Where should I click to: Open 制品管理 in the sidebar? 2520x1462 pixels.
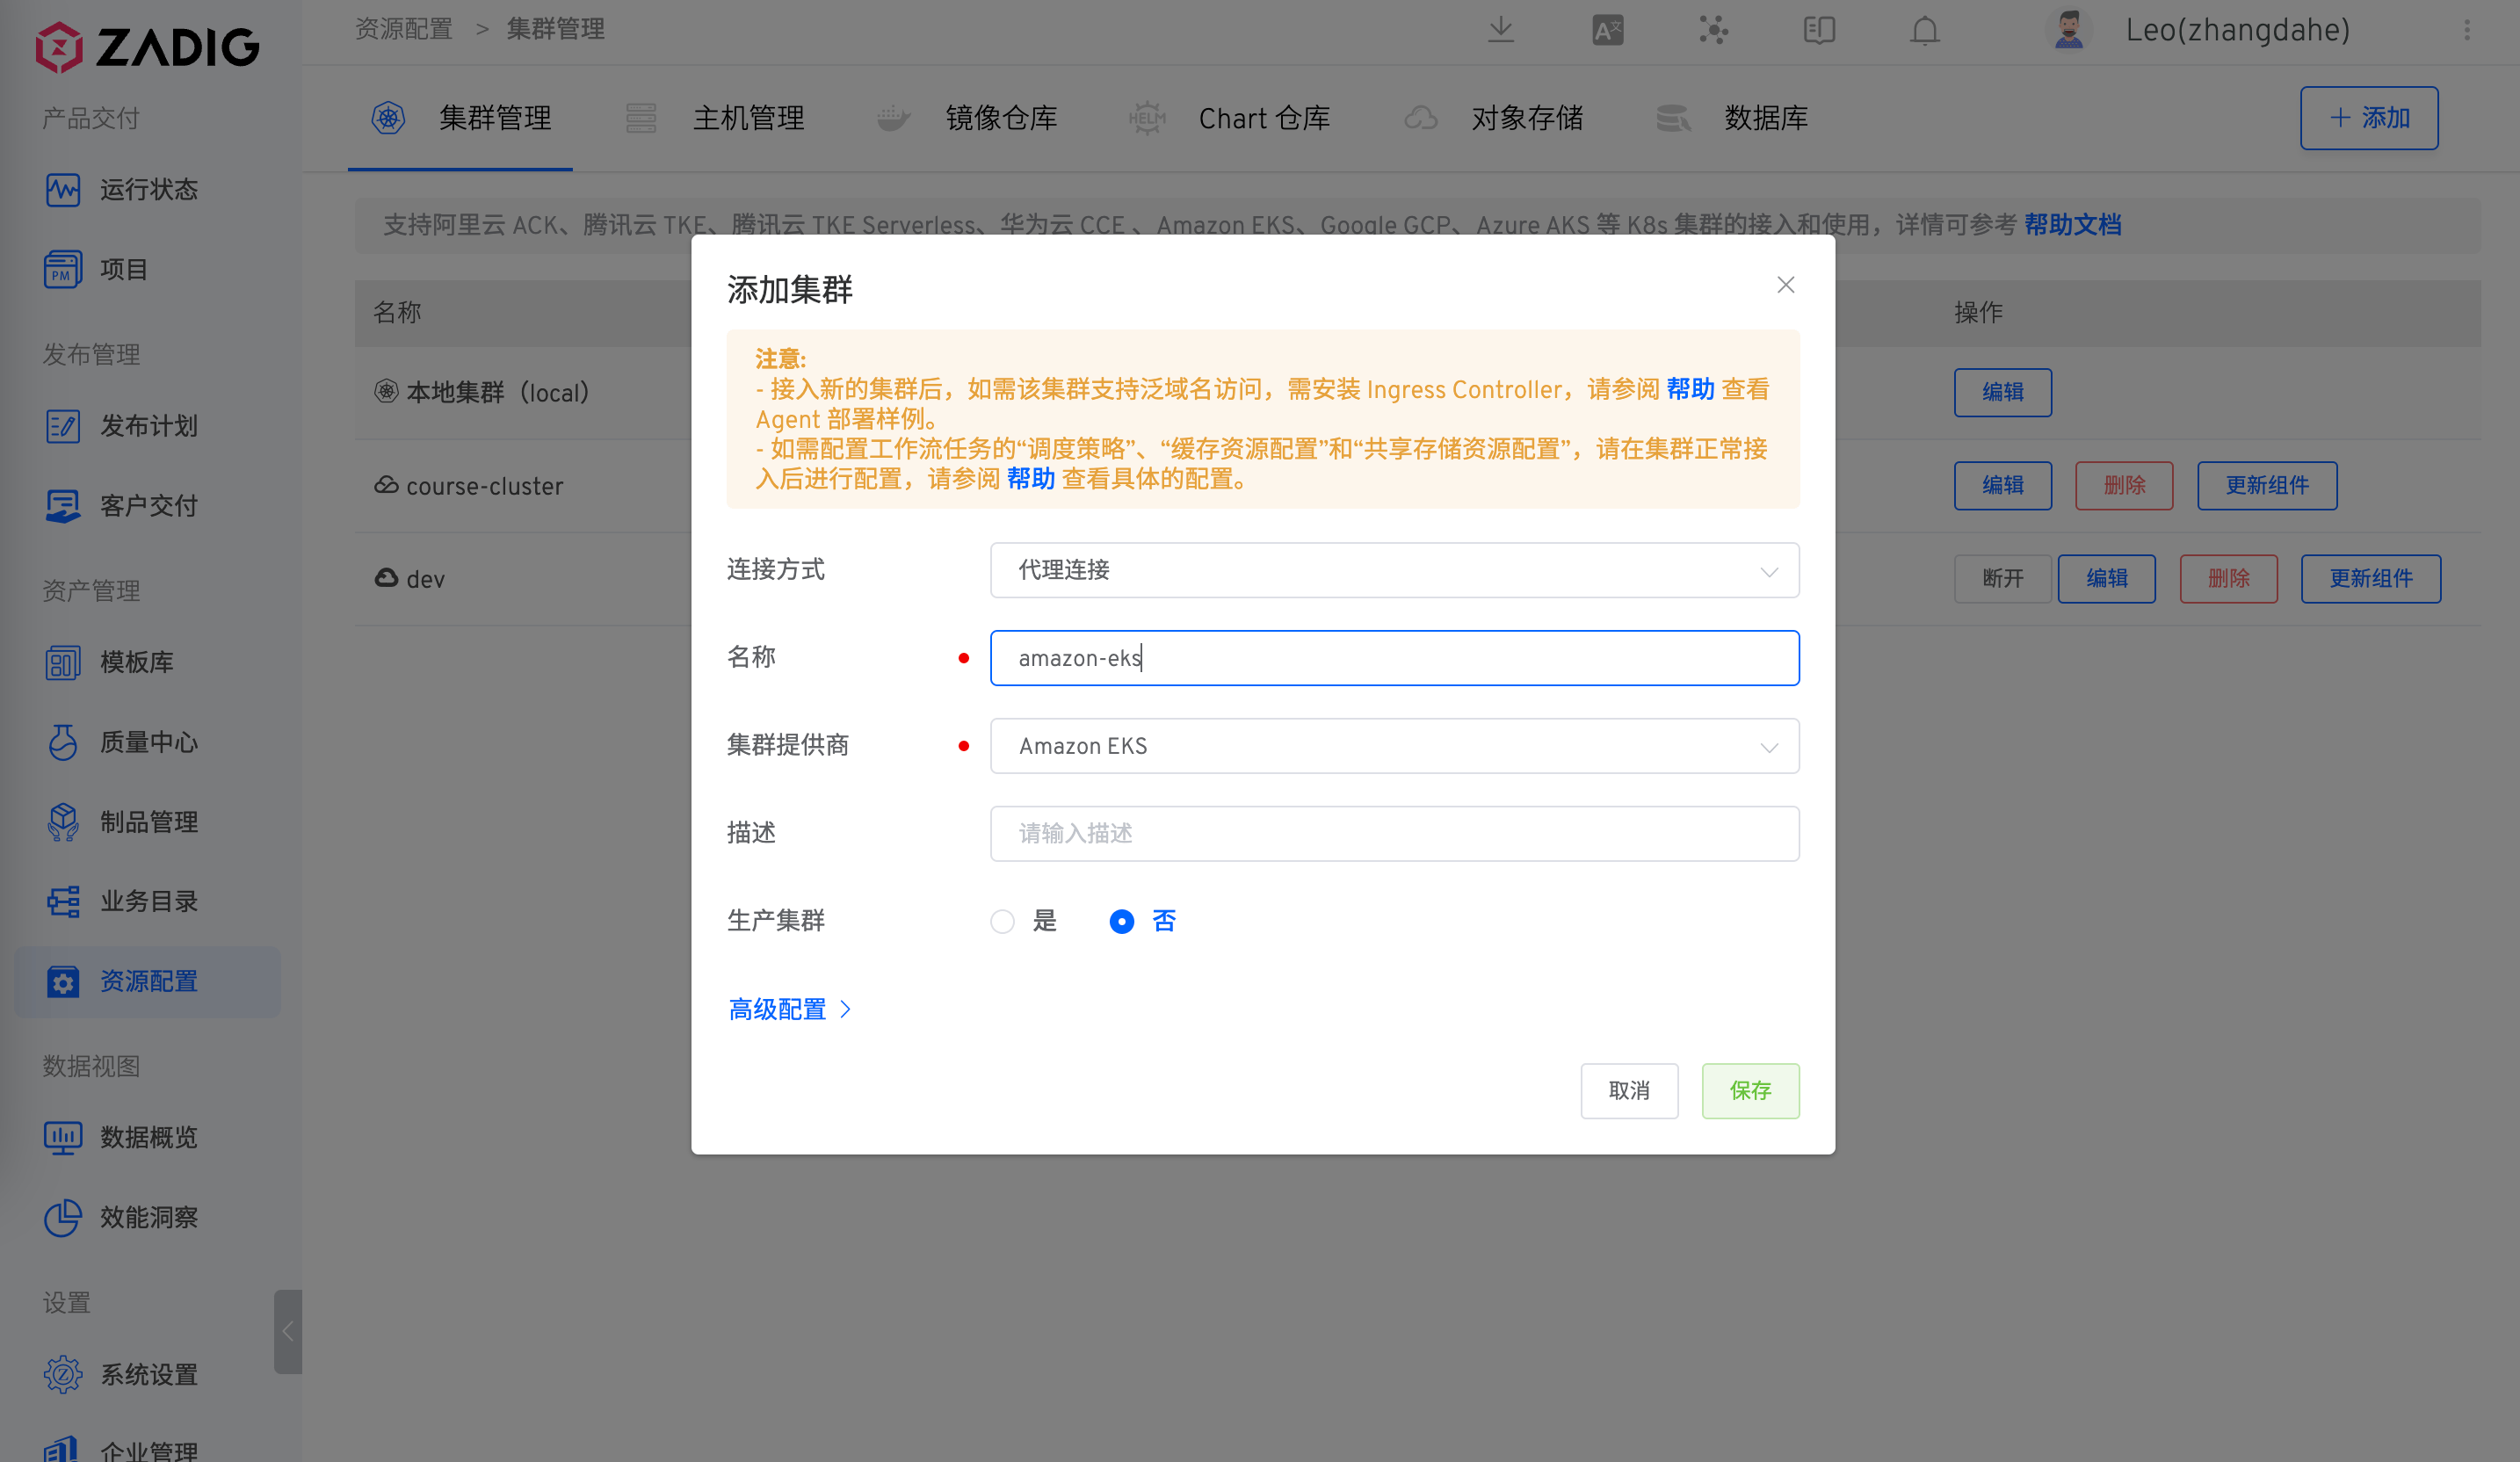(121, 822)
